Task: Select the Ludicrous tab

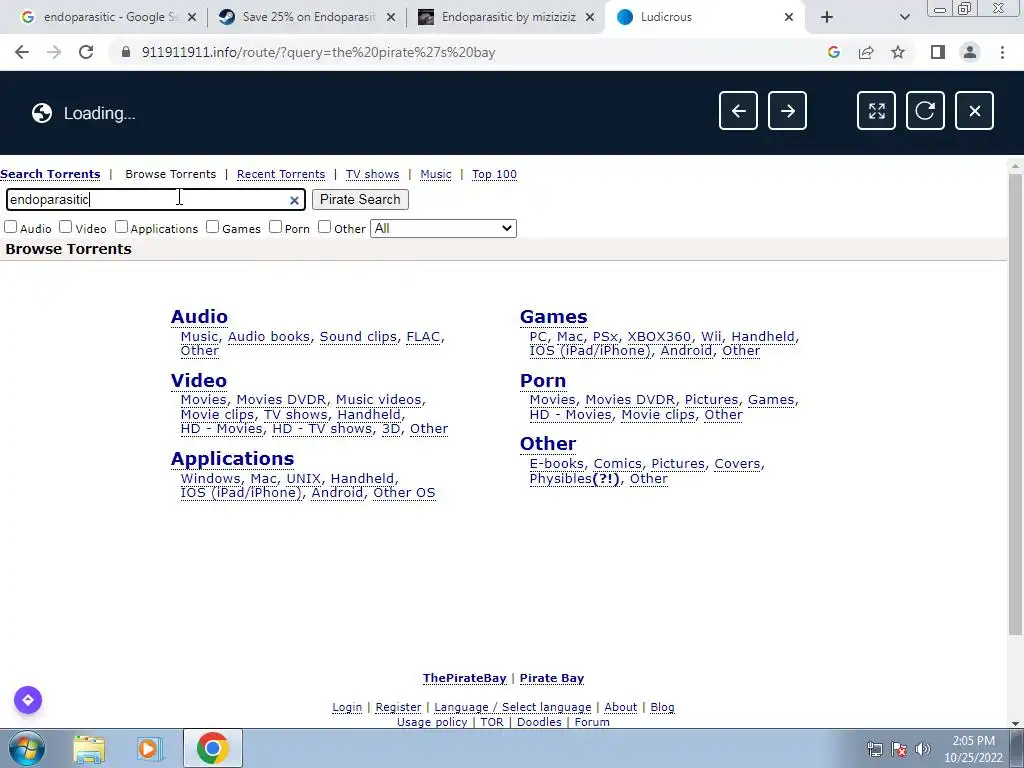Action: pos(704,17)
